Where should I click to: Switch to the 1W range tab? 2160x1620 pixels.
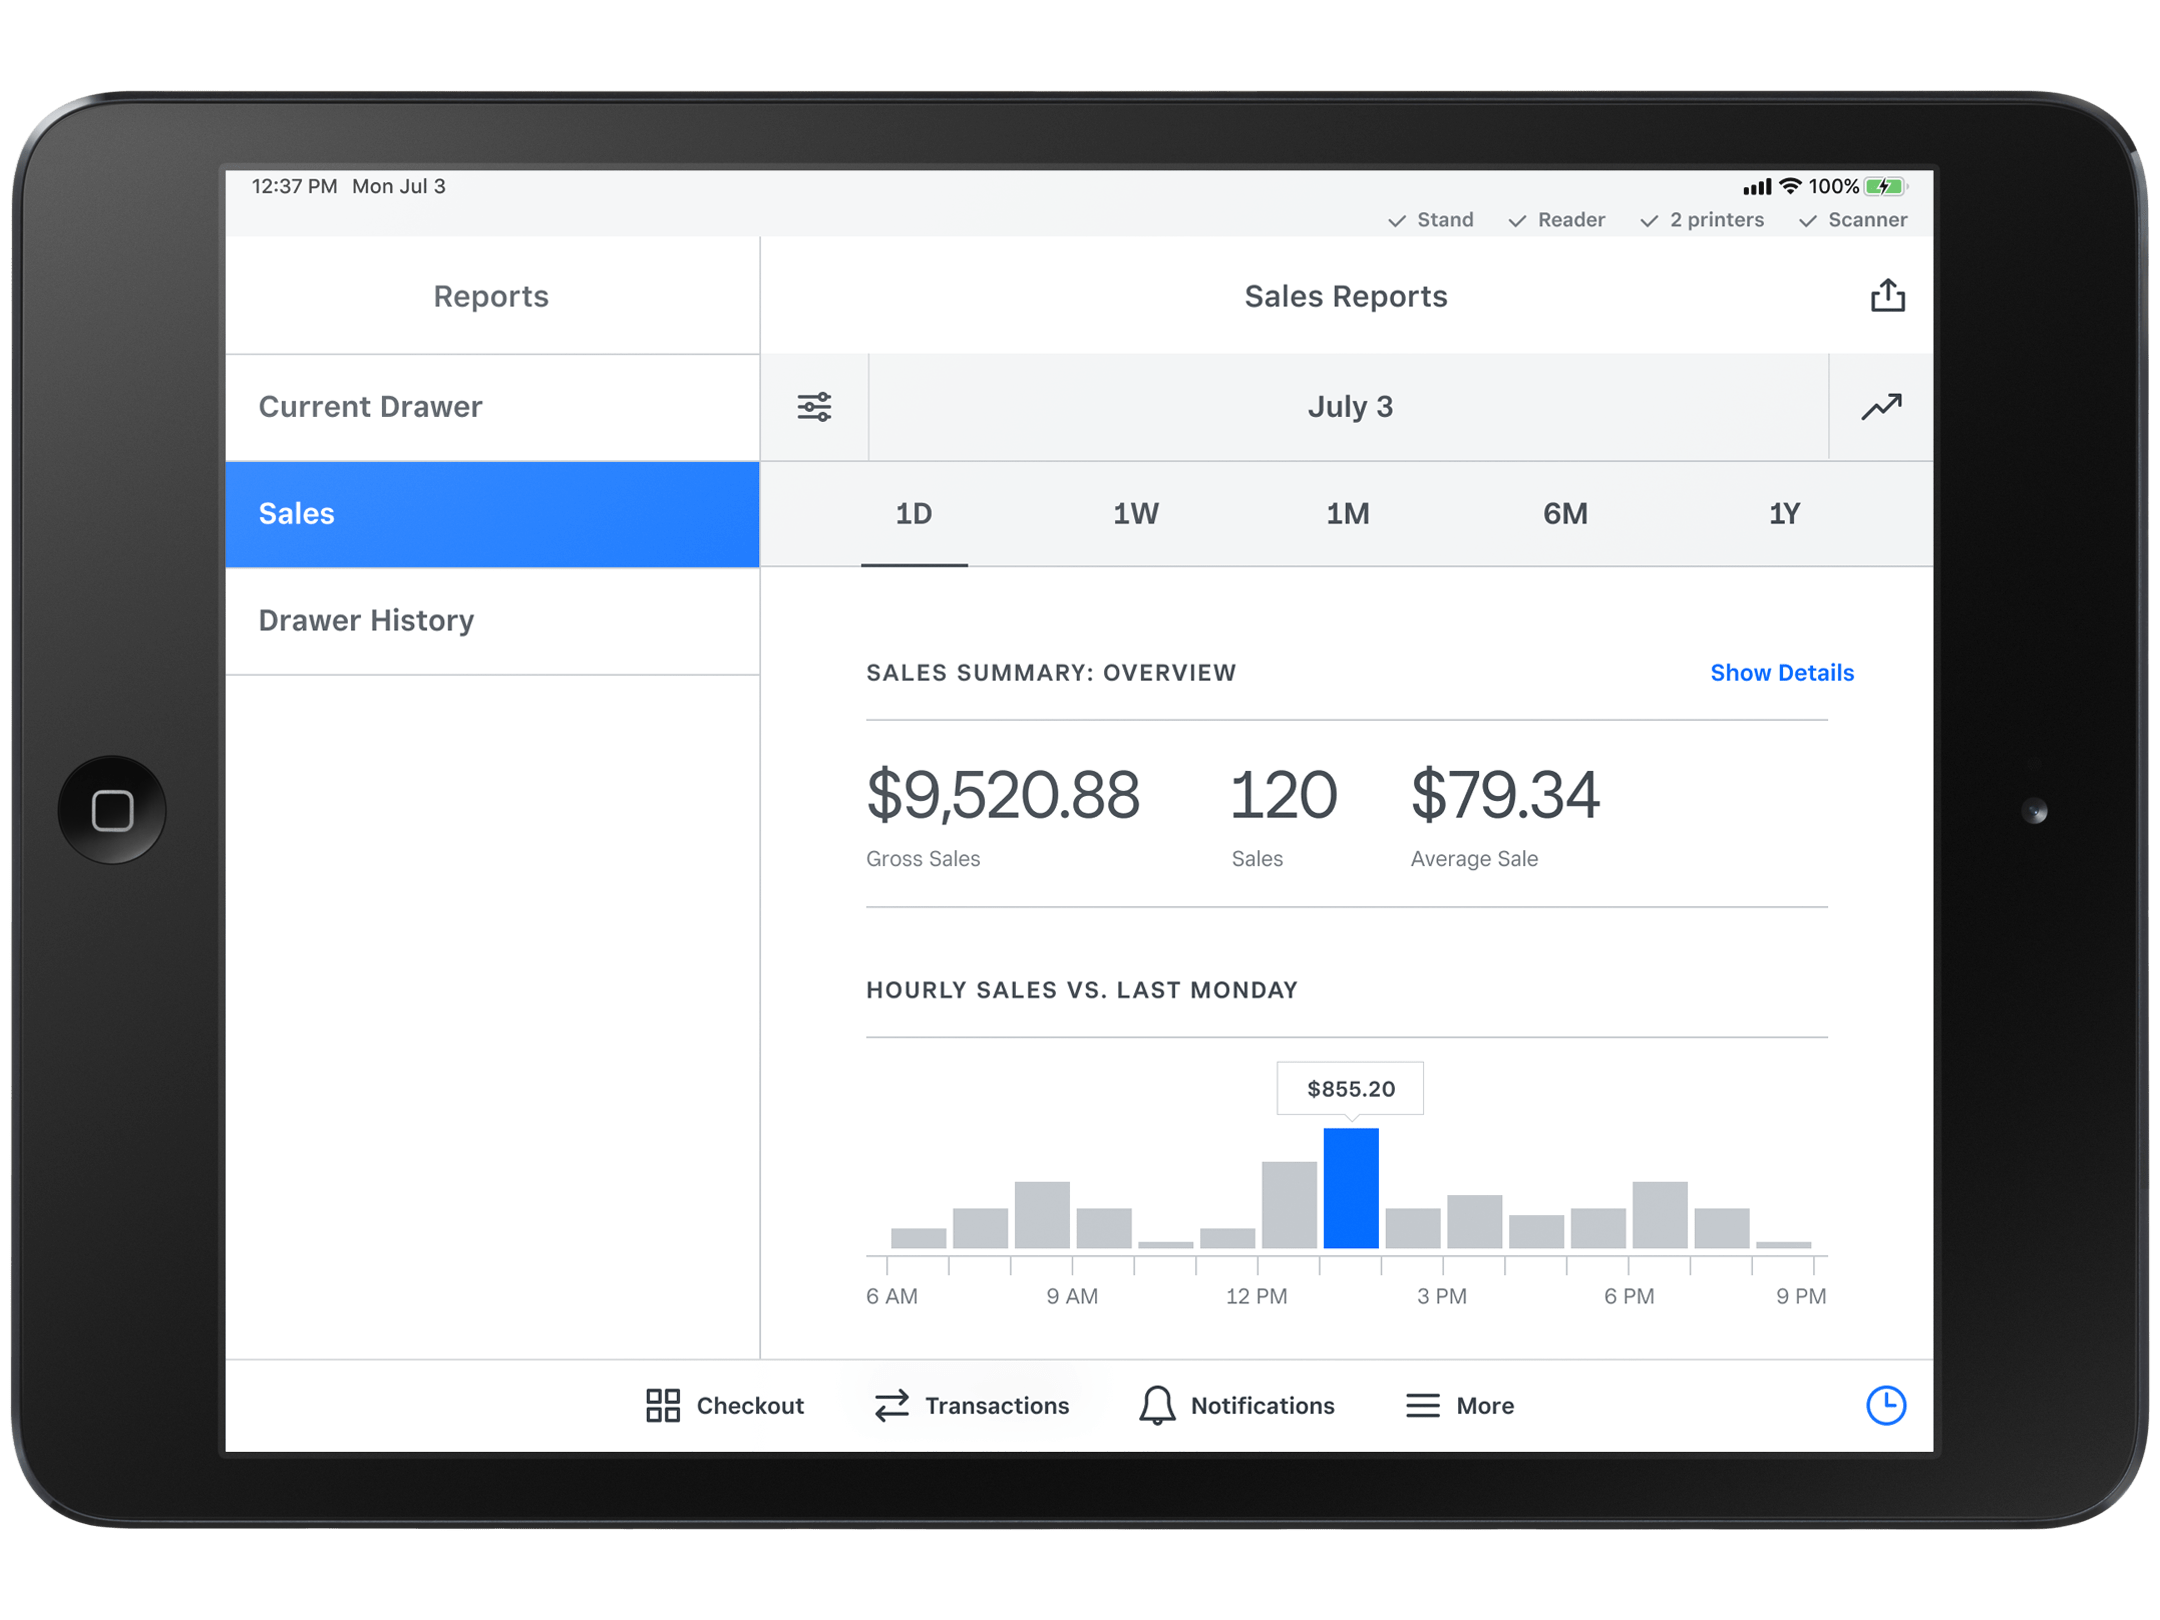pos(1135,514)
